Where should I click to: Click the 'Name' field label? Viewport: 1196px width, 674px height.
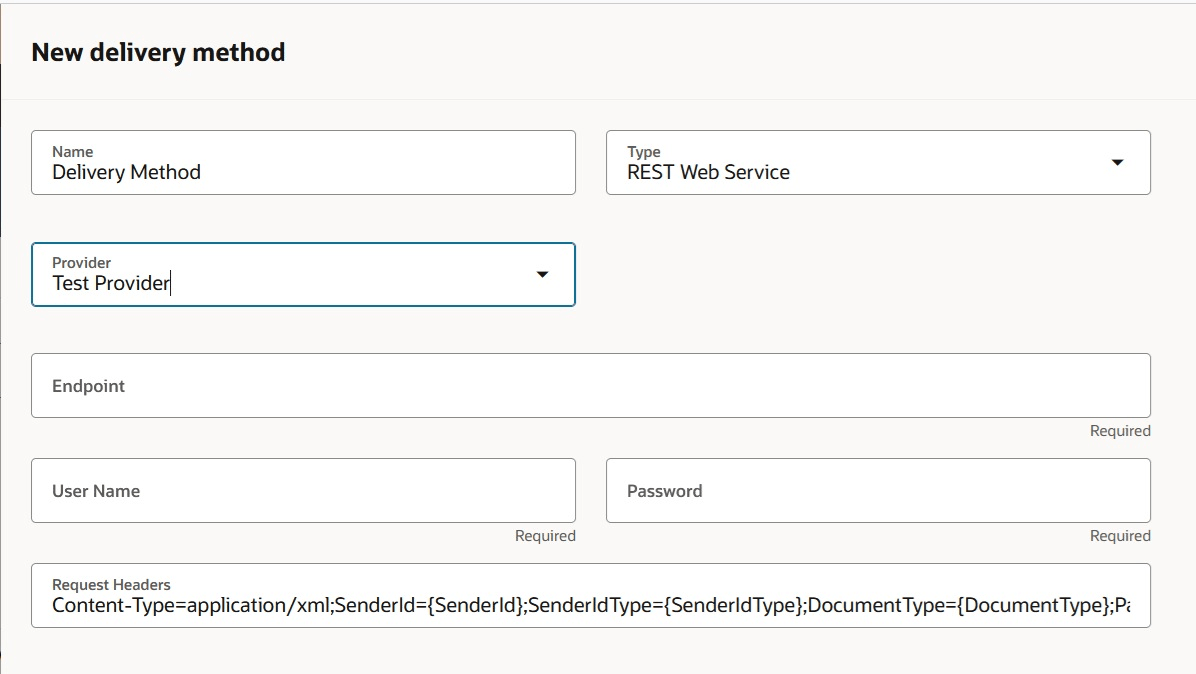72,152
